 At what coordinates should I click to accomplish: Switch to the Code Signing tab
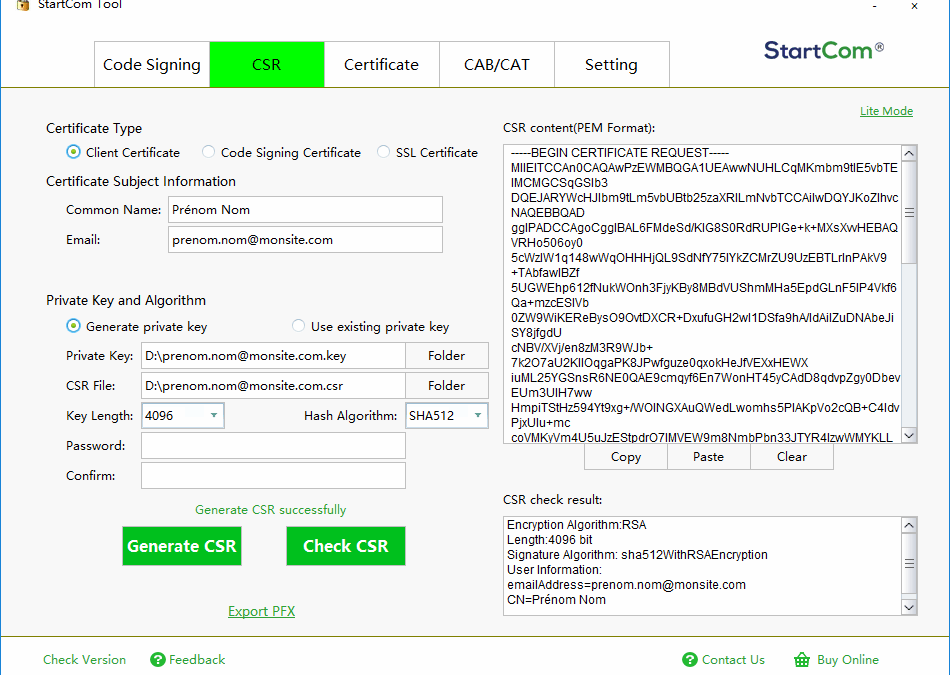click(152, 64)
